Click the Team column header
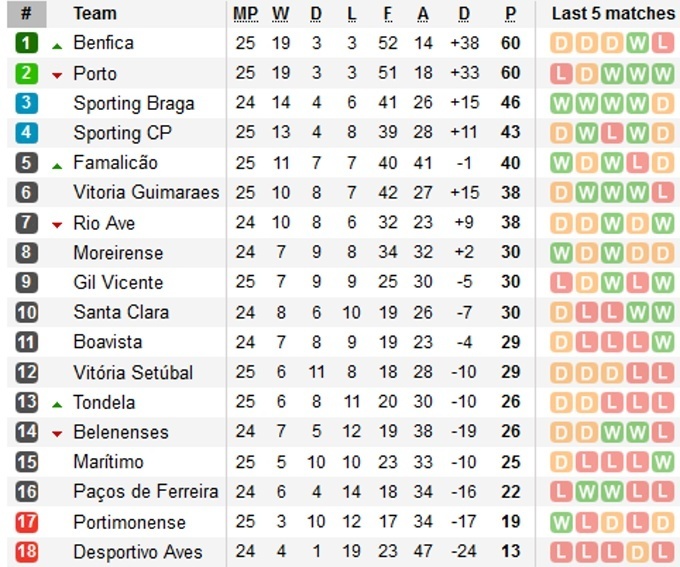Viewport: 680px width, 567px height. click(x=95, y=14)
